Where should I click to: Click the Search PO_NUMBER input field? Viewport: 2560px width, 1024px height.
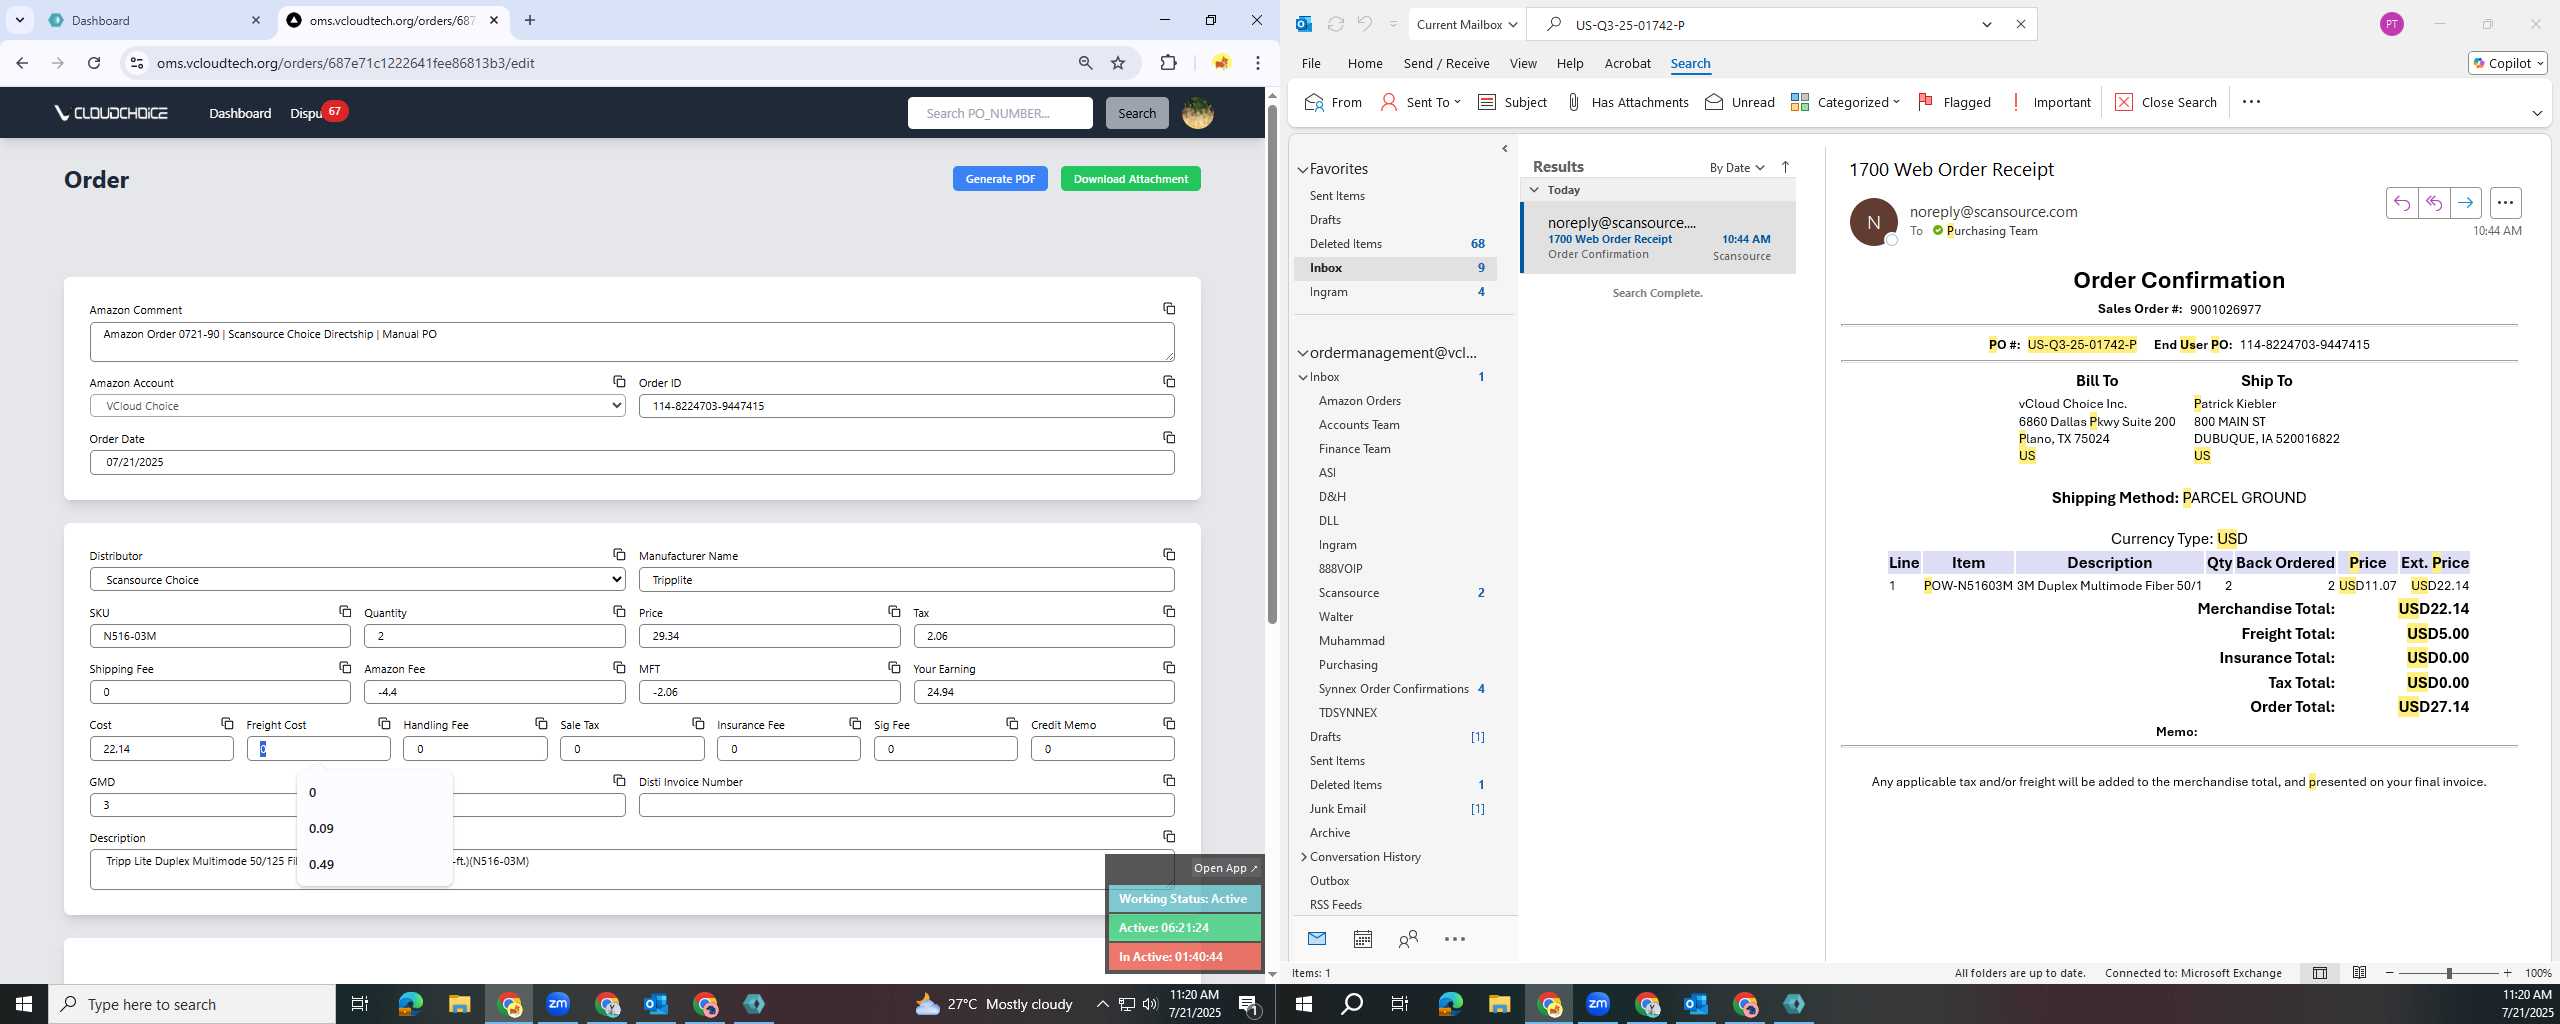[1000, 113]
